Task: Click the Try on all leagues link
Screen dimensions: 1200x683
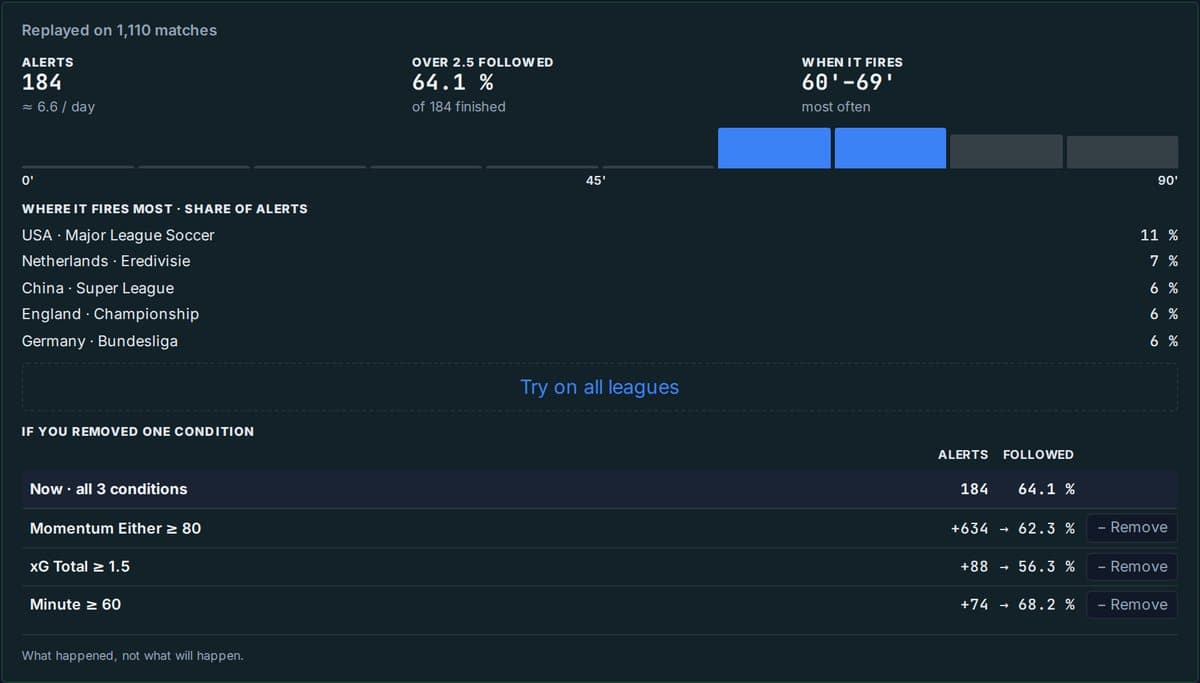Action: (x=599, y=387)
